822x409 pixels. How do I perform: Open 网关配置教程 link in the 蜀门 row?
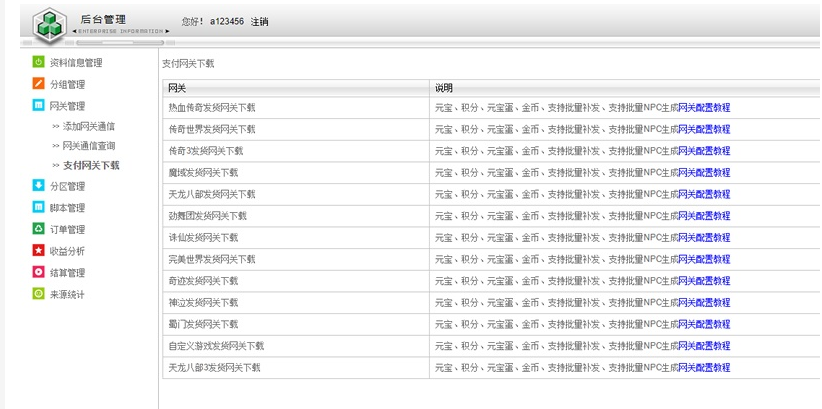coord(704,324)
